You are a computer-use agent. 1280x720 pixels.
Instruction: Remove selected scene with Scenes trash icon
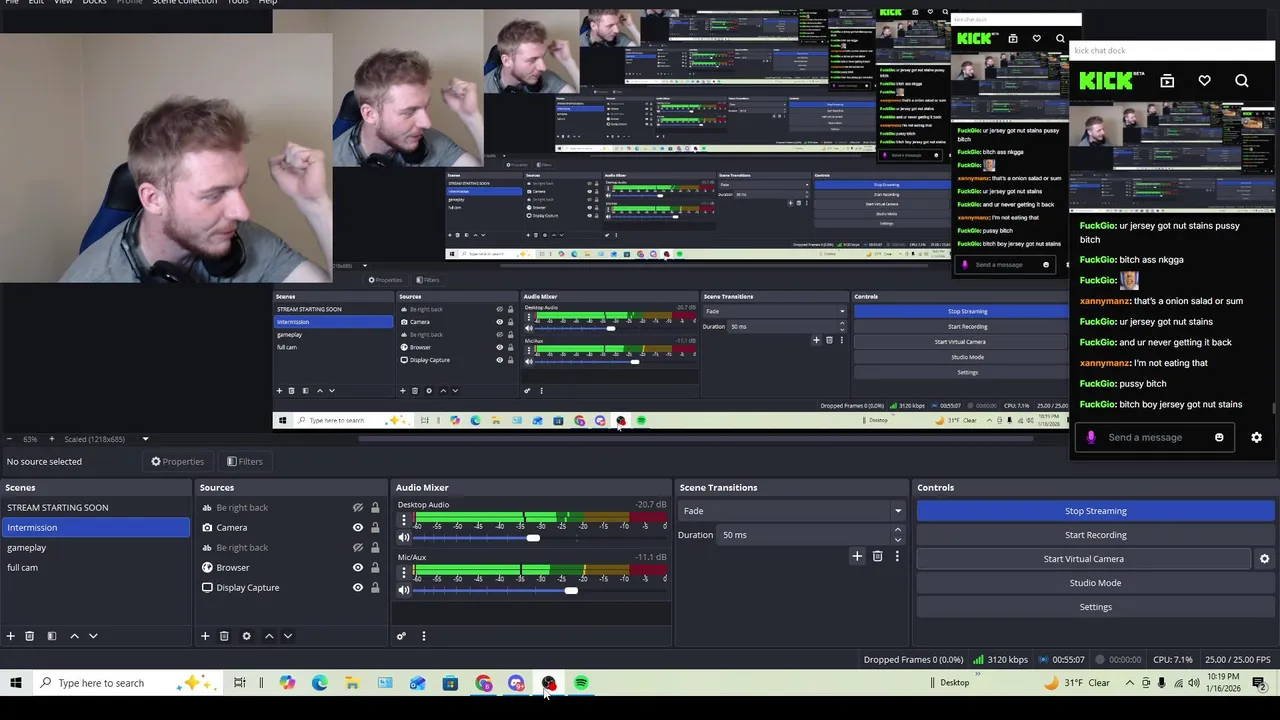29,636
